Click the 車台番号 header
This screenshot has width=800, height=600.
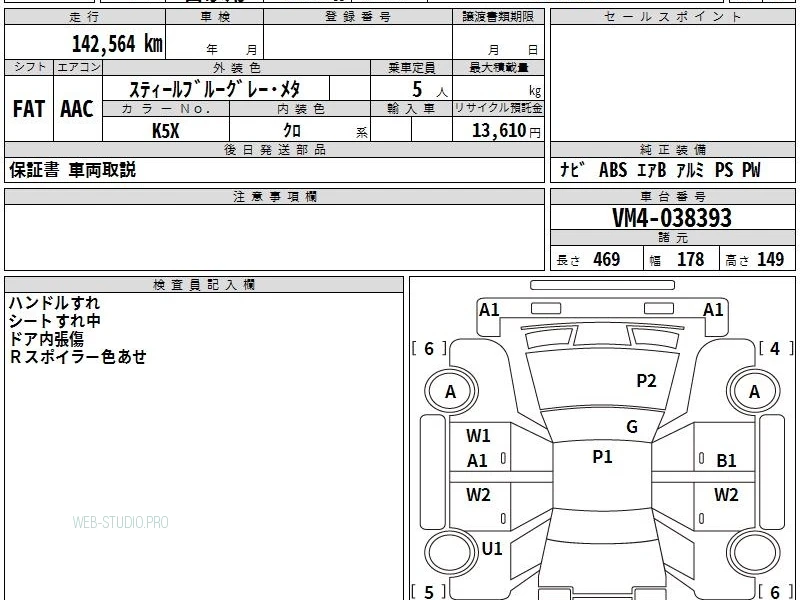[672, 196]
